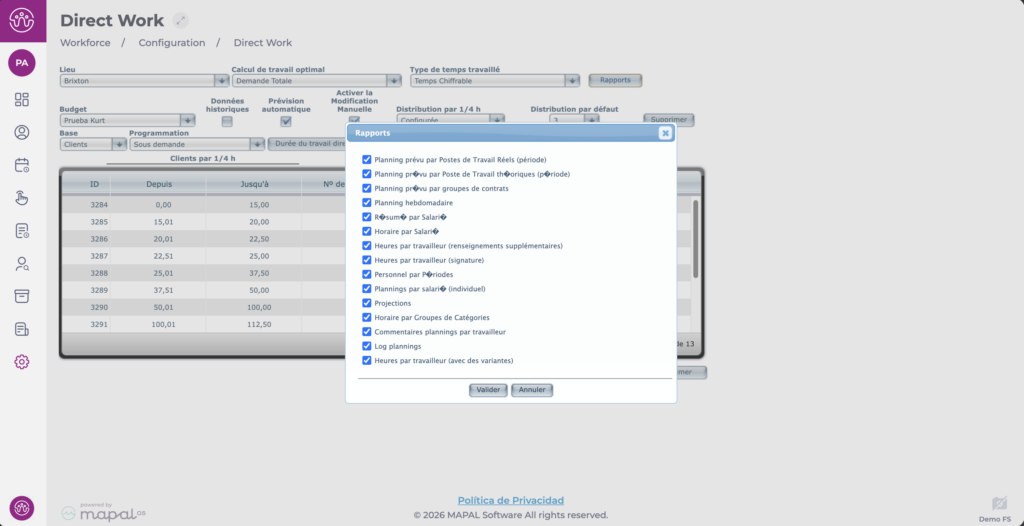Open the user profile sidebar icon
This screenshot has width=1024, height=526.
(x=22, y=132)
